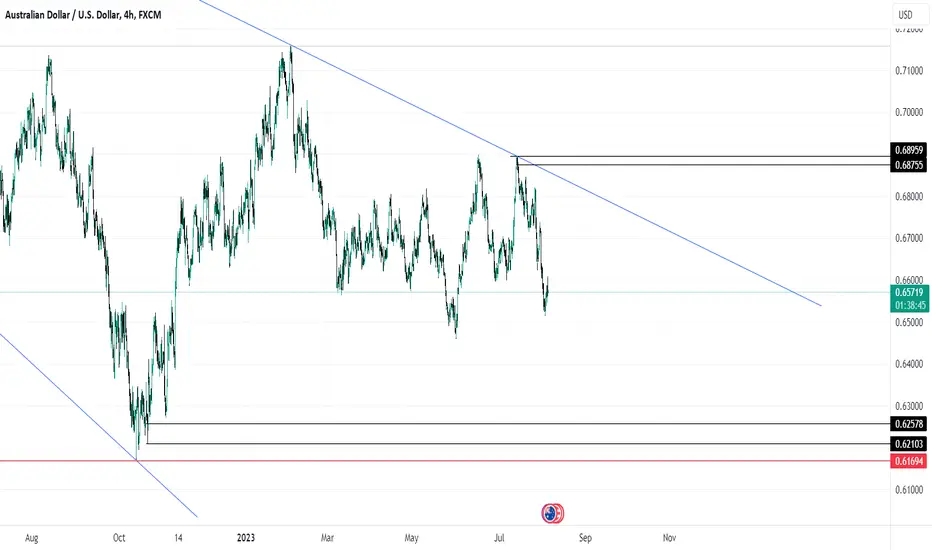Select the black horizontal line at 0.62578
Image resolution: width=932 pixels, height=550 pixels.
[517, 424]
